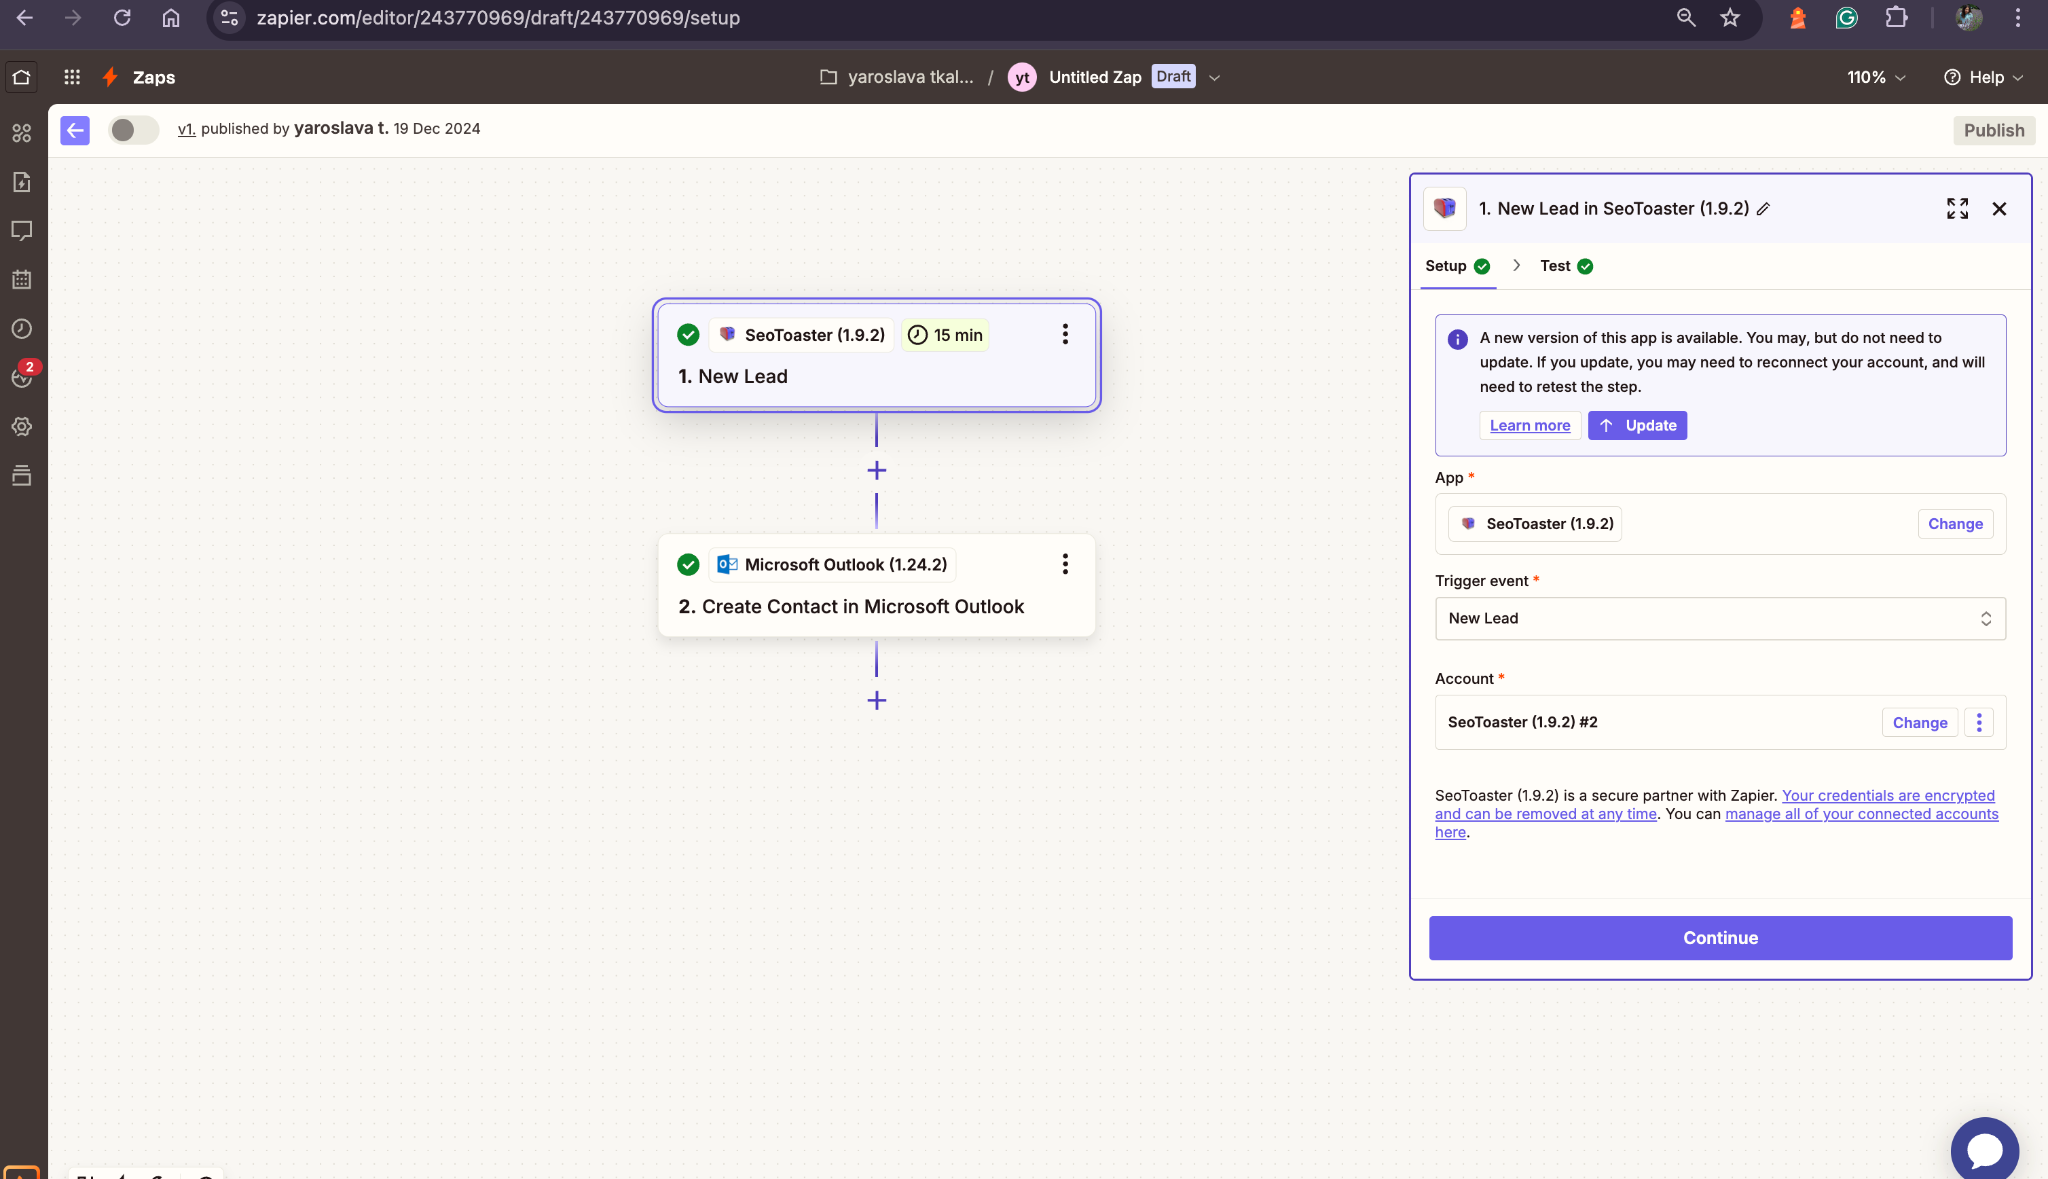Switch to the Test tab

(1566, 266)
